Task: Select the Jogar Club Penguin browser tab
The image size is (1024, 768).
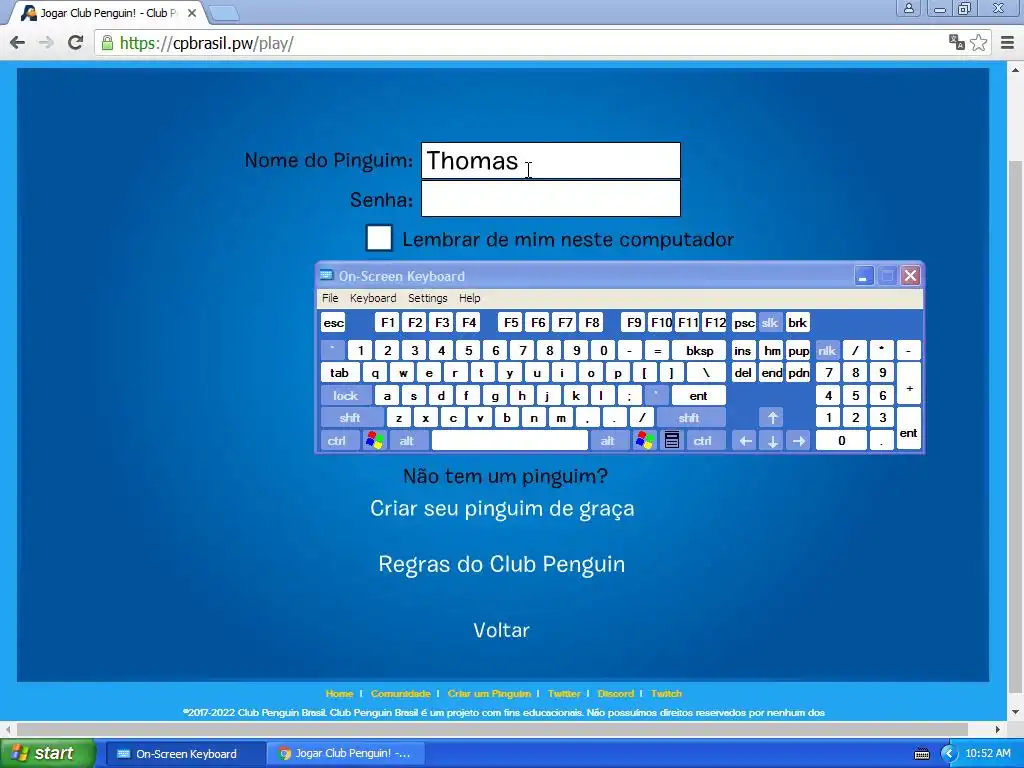Action: pos(108,12)
